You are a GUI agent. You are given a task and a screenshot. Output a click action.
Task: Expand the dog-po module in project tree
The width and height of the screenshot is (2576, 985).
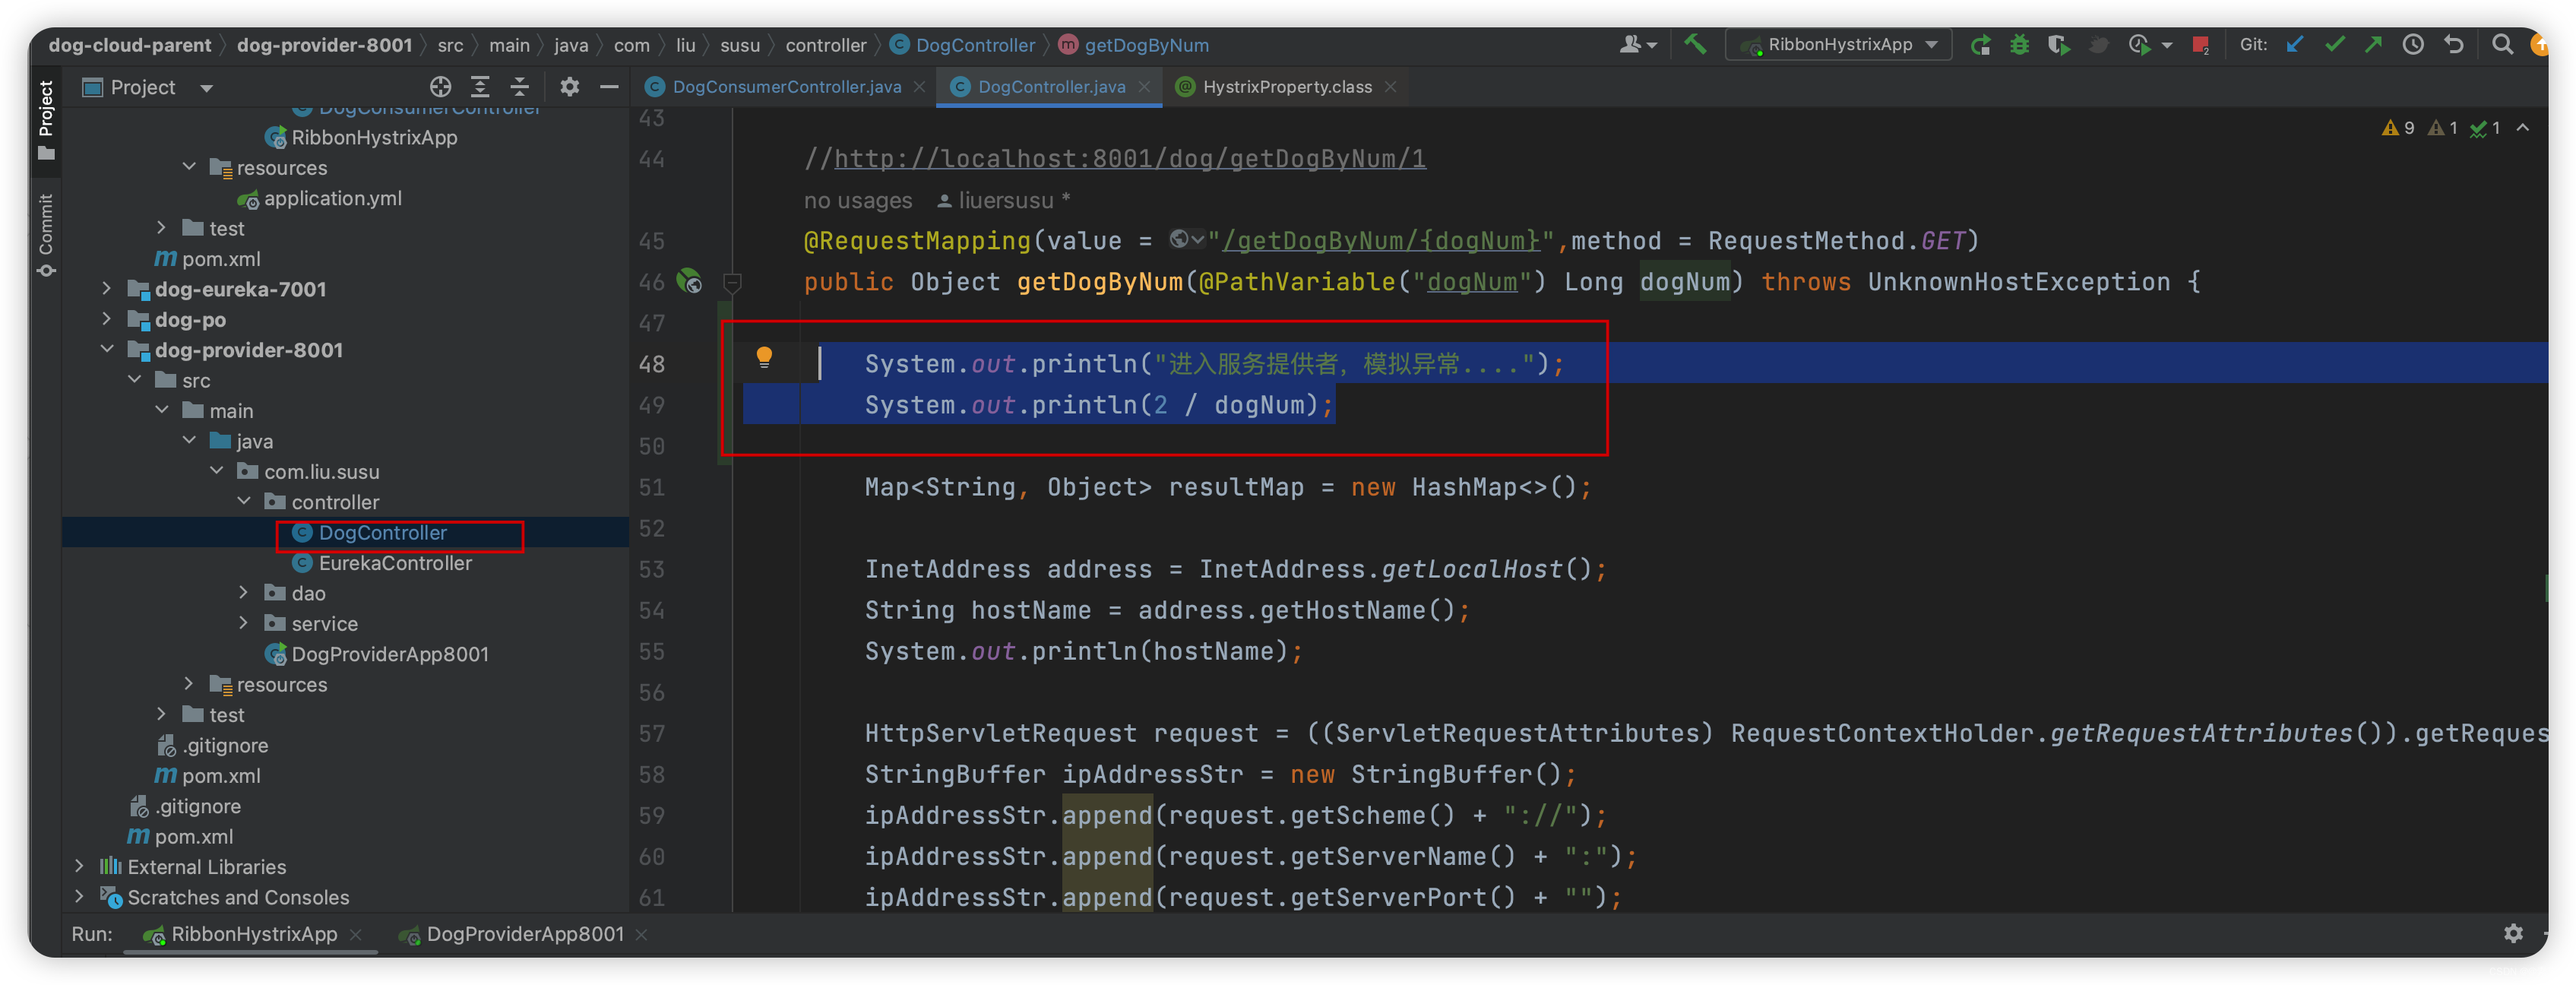tap(103, 319)
